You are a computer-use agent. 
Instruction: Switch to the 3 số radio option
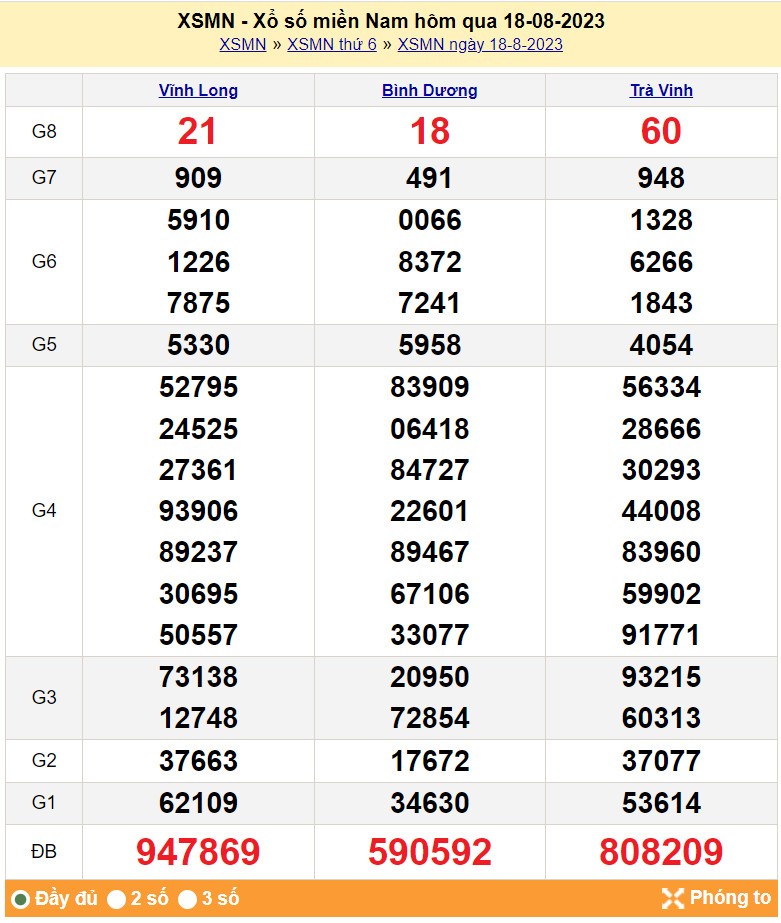[188, 898]
